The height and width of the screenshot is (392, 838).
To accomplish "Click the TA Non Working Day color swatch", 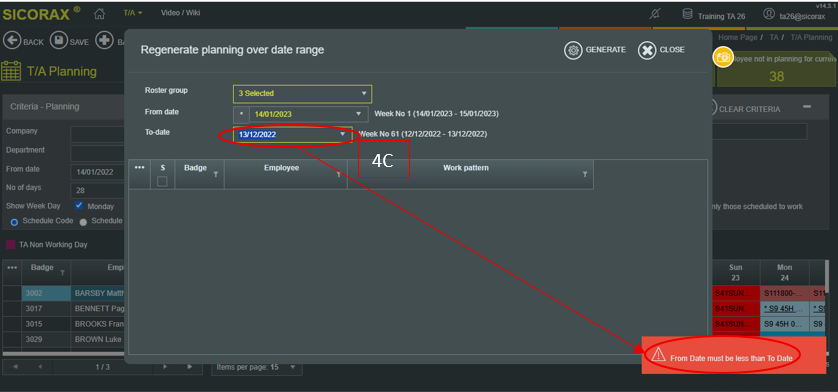I will (x=10, y=244).
